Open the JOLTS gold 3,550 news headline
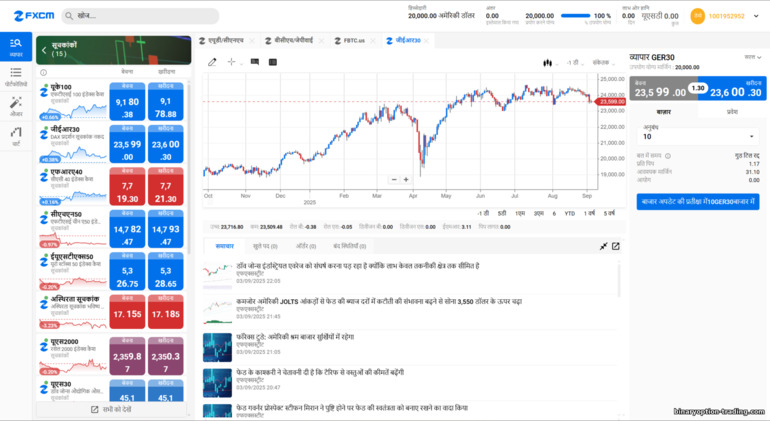The height and width of the screenshot is (421, 770). [x=379, y=302]
